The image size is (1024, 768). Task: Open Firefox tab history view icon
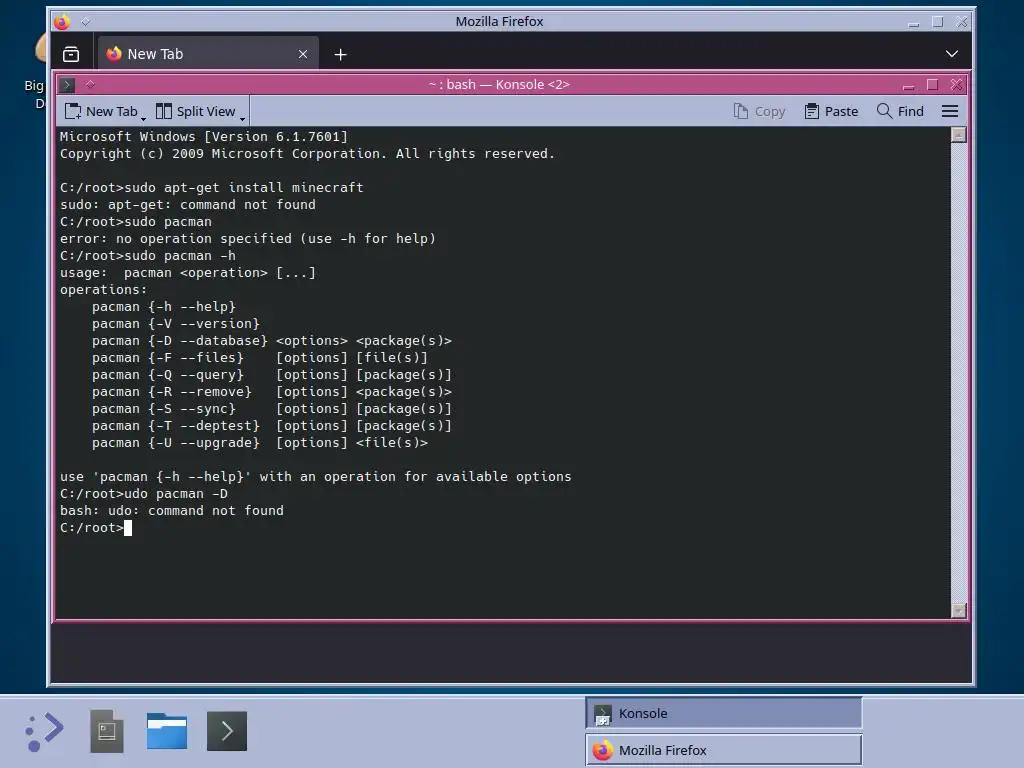[x=71, y=54]
